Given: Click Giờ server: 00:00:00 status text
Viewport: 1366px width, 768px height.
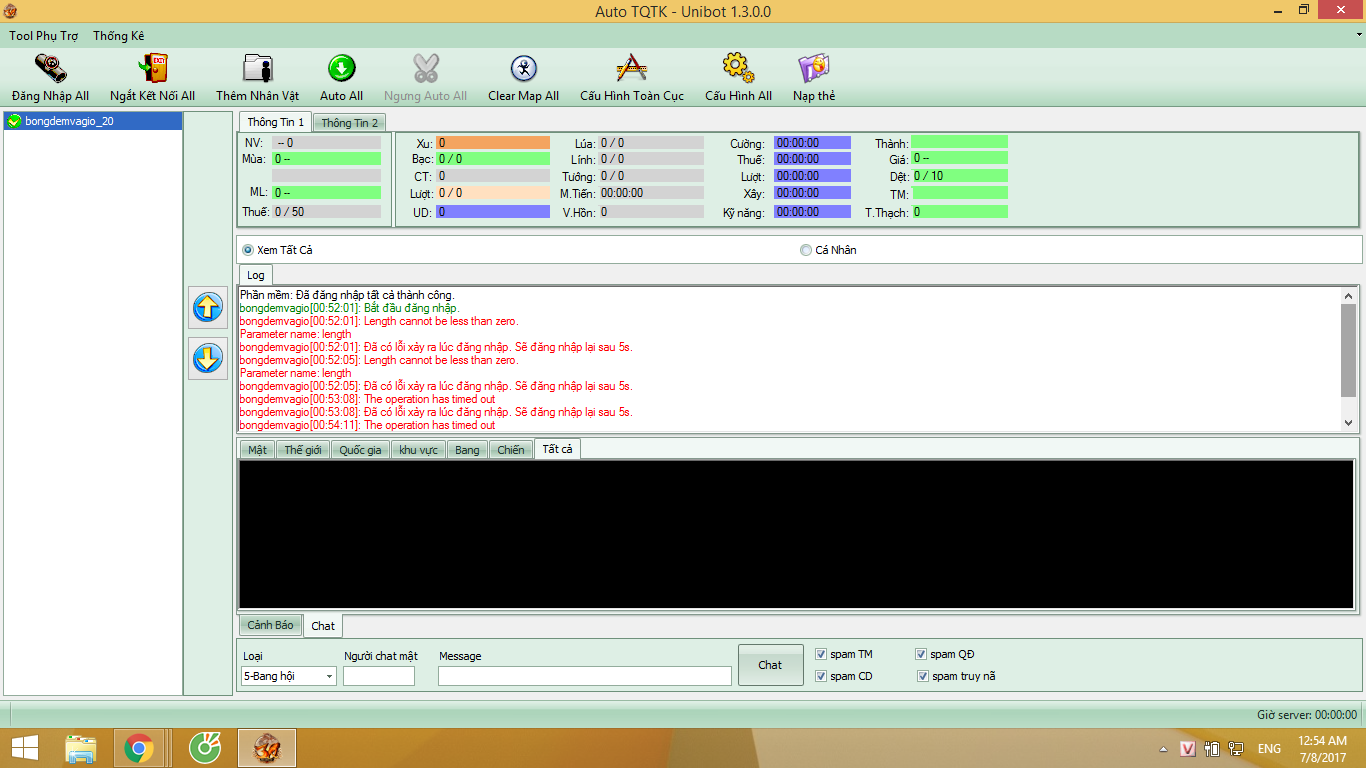Looking at the screenshot, I should pos(1307,715).
